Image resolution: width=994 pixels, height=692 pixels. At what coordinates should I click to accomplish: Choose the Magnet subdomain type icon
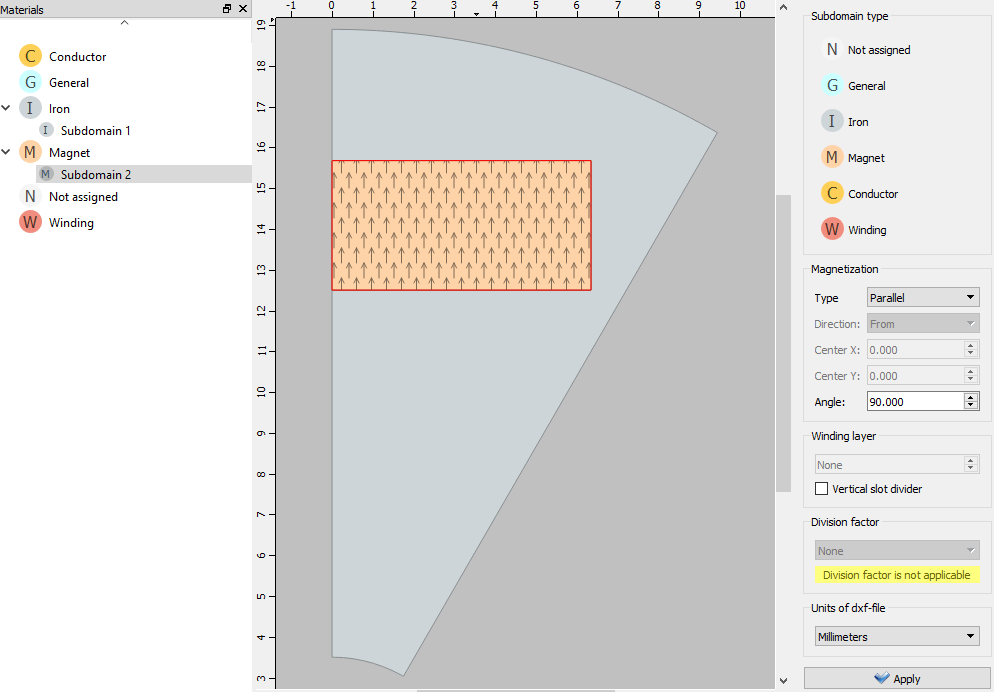[x=832, y=158]
